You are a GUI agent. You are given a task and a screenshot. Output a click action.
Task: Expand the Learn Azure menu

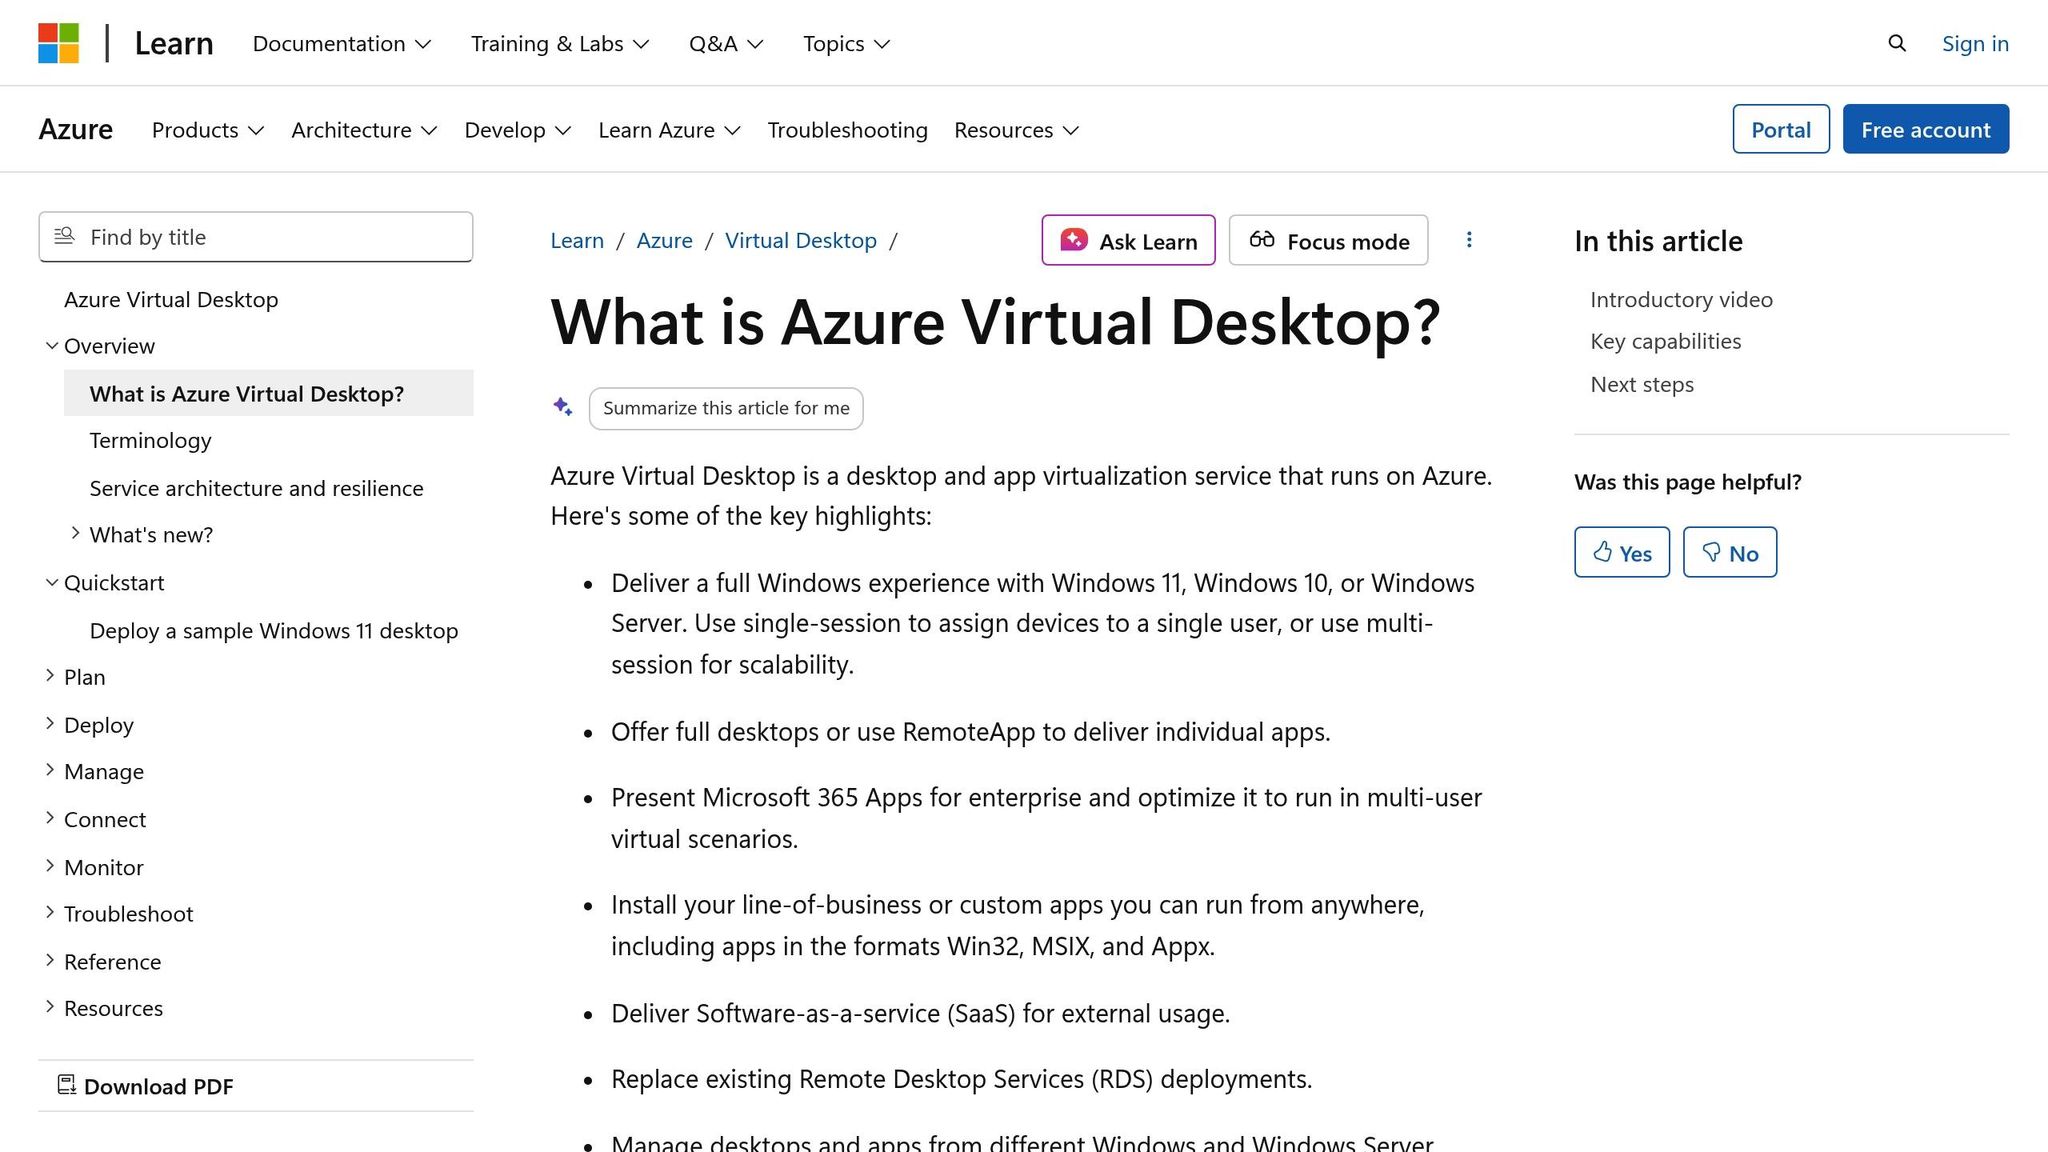(x=669, y=130)
